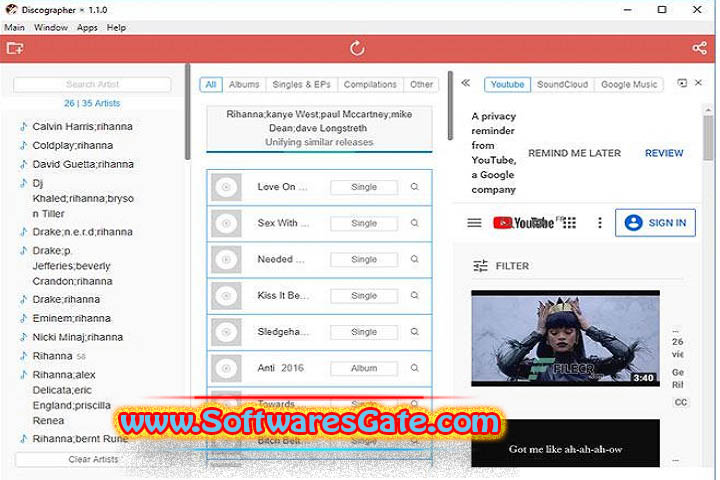Image resolution: width=720 pixels, height=480 pixels.
Task: Click the releases list scrollbar
Action: pos(450,106)
